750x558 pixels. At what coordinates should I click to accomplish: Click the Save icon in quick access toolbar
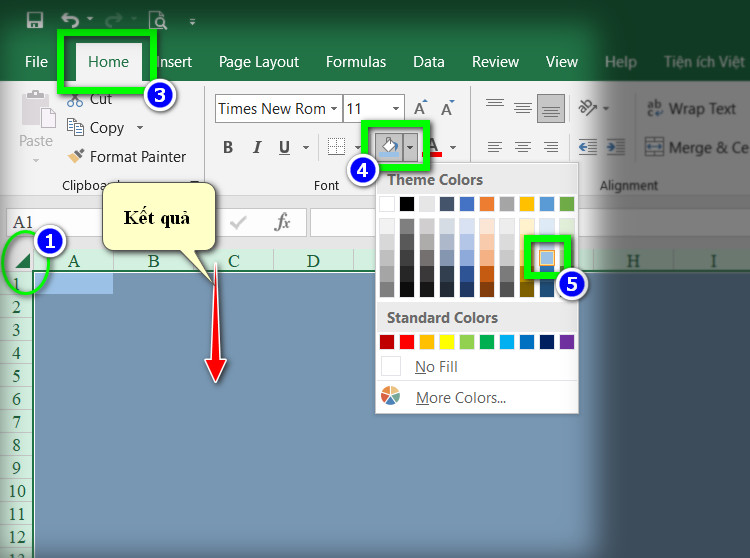[x=34, y=20]
